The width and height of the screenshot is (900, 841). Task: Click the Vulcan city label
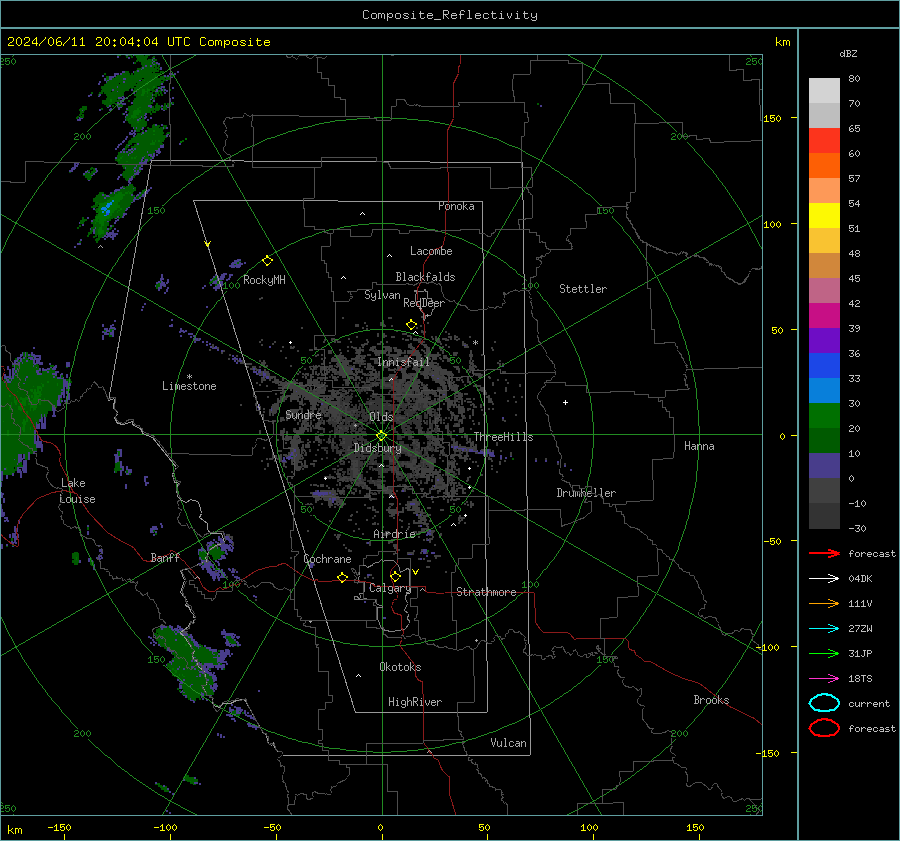tap(508, 743)
